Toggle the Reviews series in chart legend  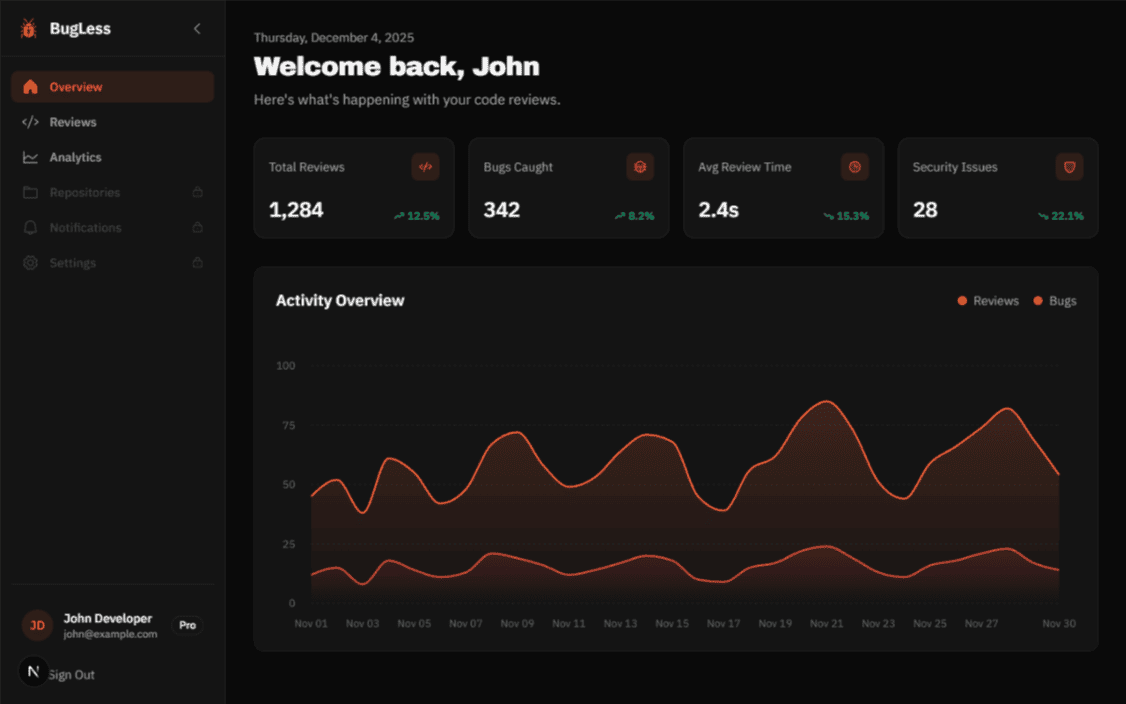(988, 301)
